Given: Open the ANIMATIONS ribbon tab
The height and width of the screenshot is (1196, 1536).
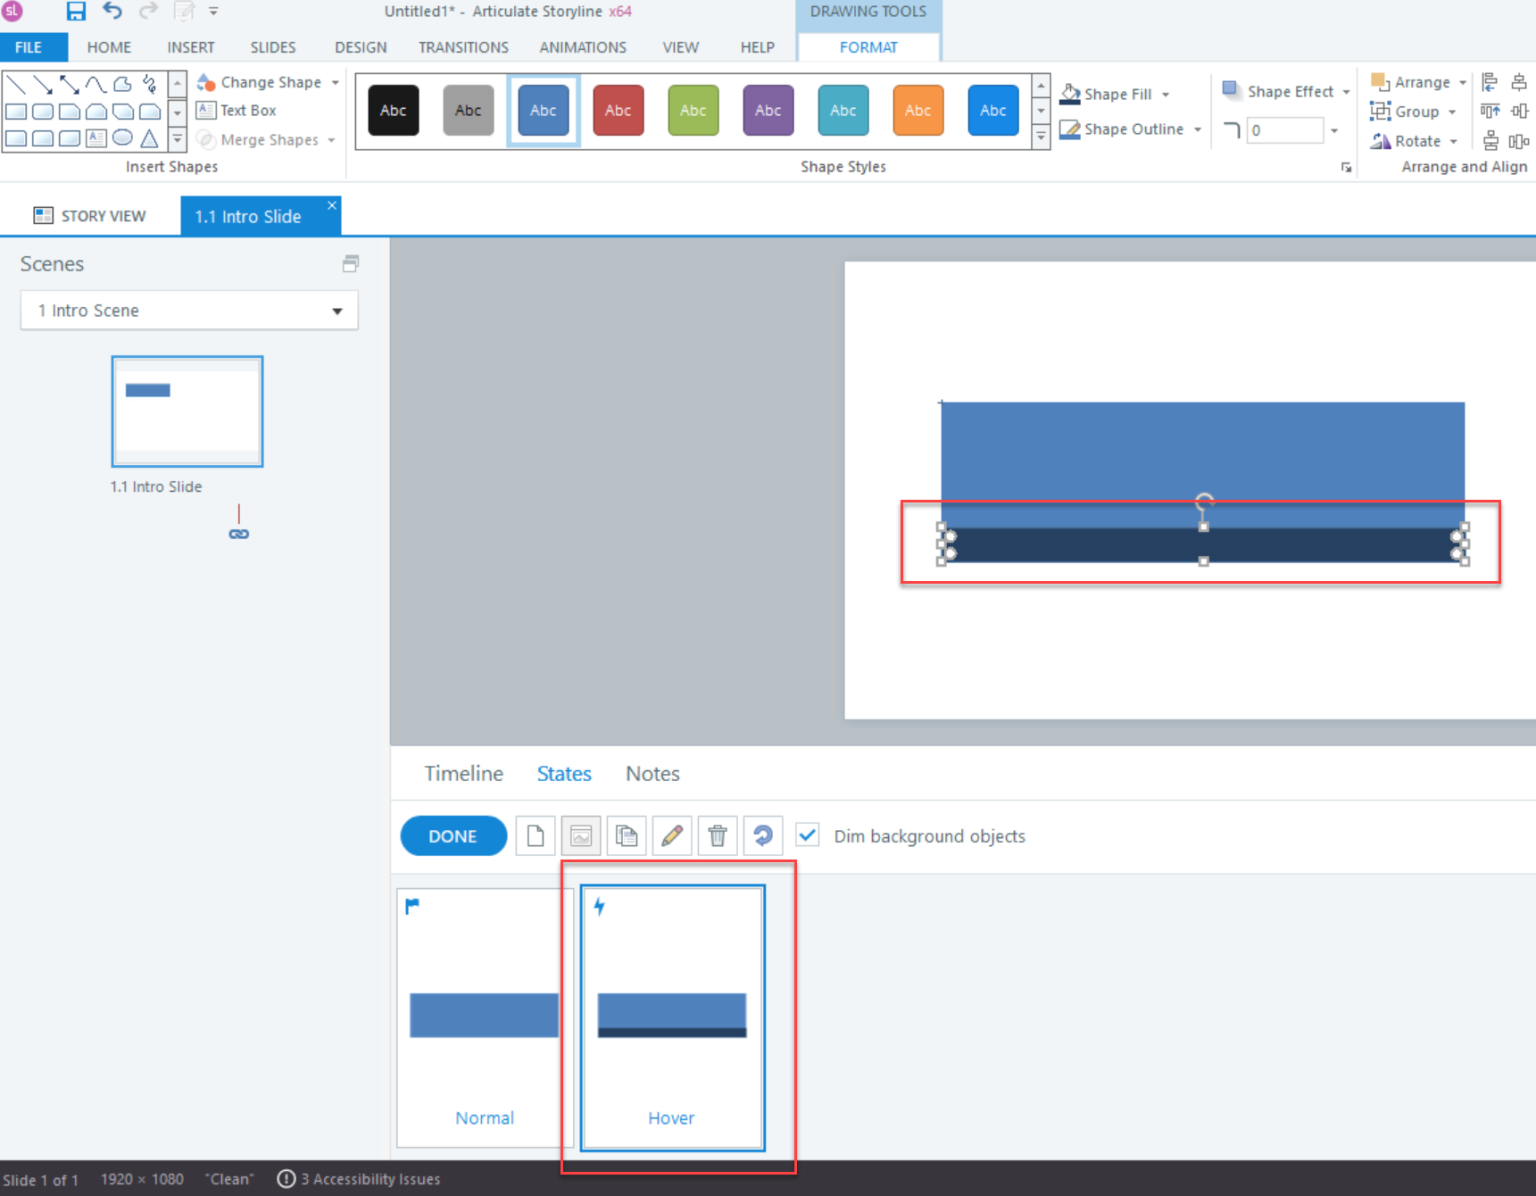Looking at the screenshot, I should click(583, 47).
